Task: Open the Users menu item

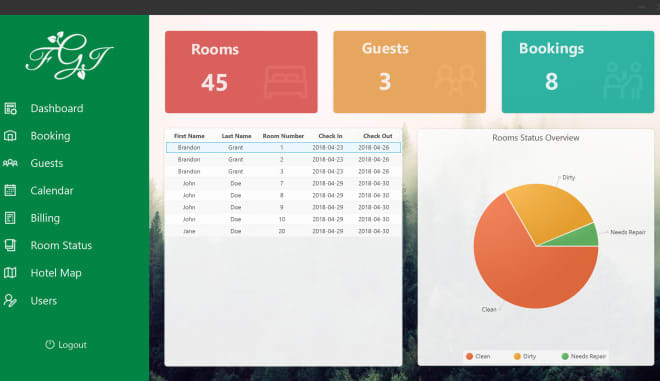Action: pos(43,301)
